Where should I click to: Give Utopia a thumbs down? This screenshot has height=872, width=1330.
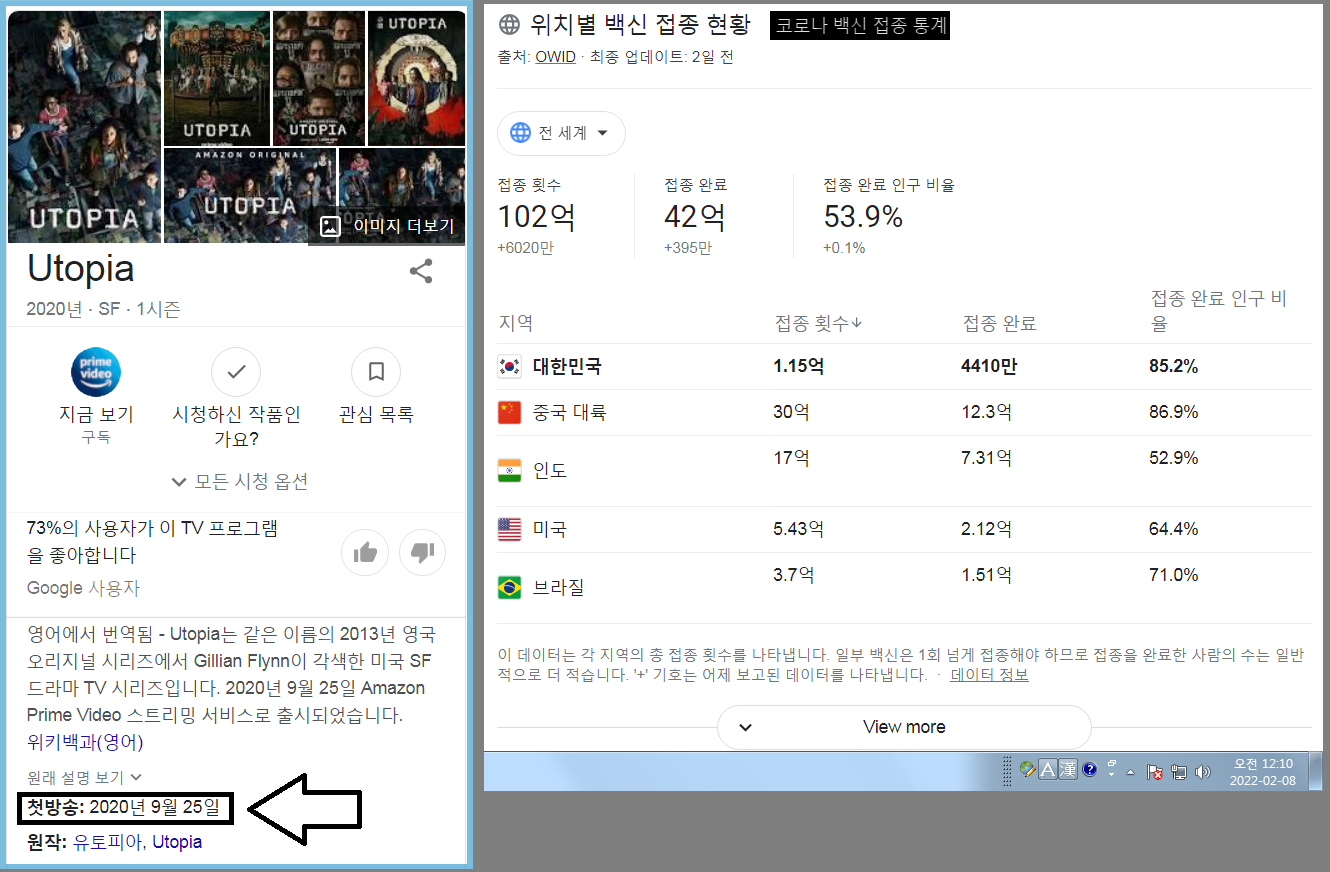[x=423, y=552]
